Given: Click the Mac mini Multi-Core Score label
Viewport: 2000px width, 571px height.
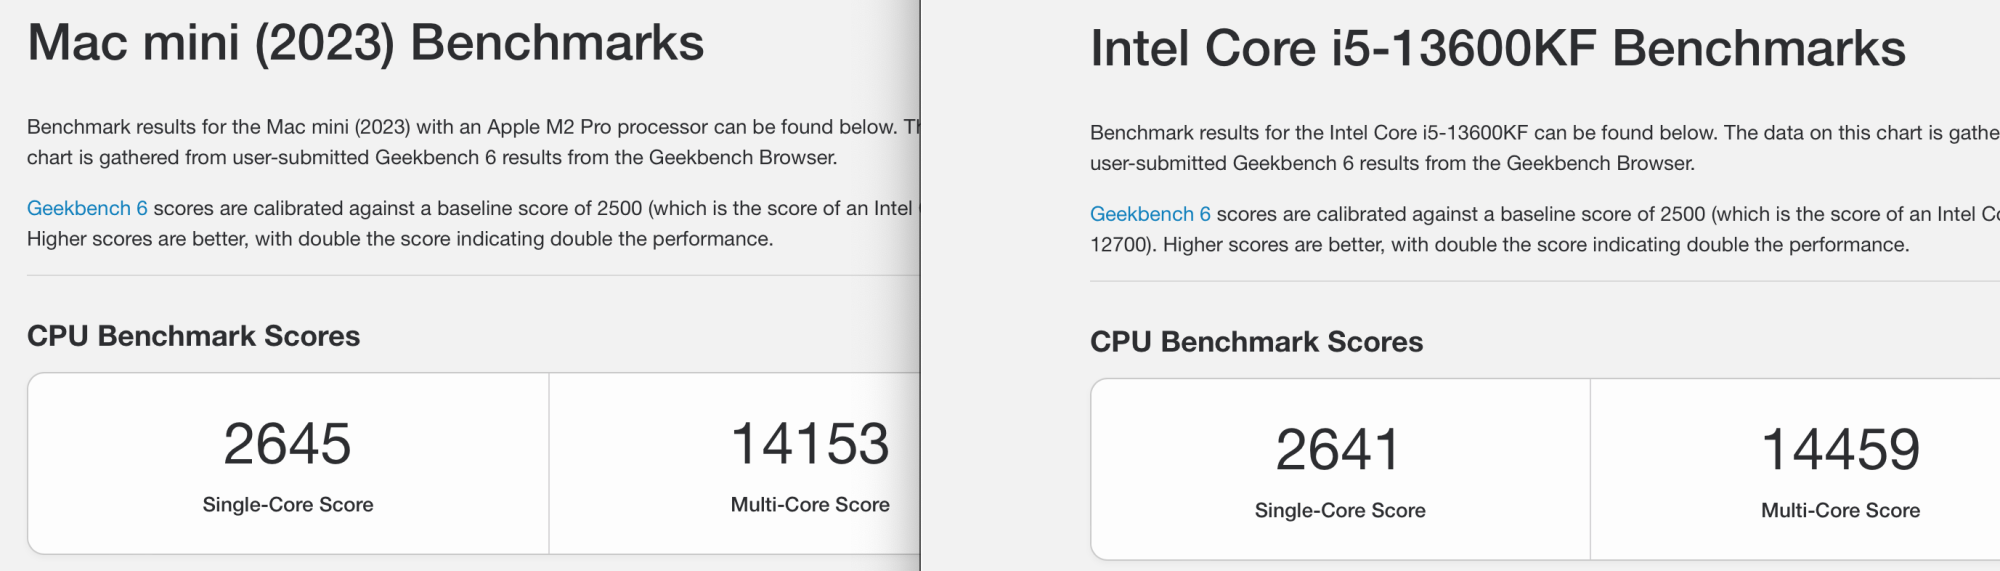Looking at the screenshot, I should 810,505.
